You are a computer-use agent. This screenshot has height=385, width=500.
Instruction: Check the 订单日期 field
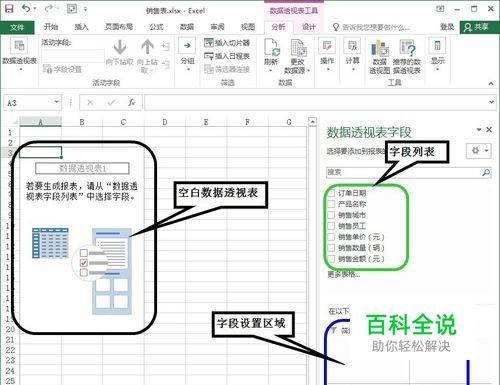[x=331, y=193]
